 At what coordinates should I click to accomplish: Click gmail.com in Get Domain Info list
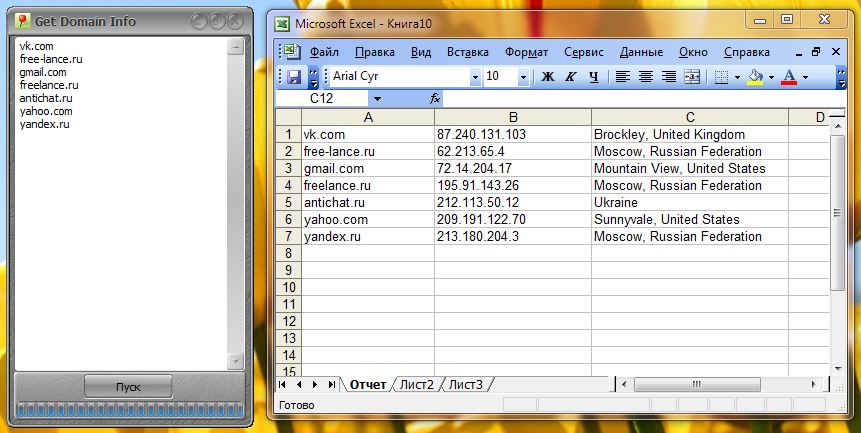point(43,72)
